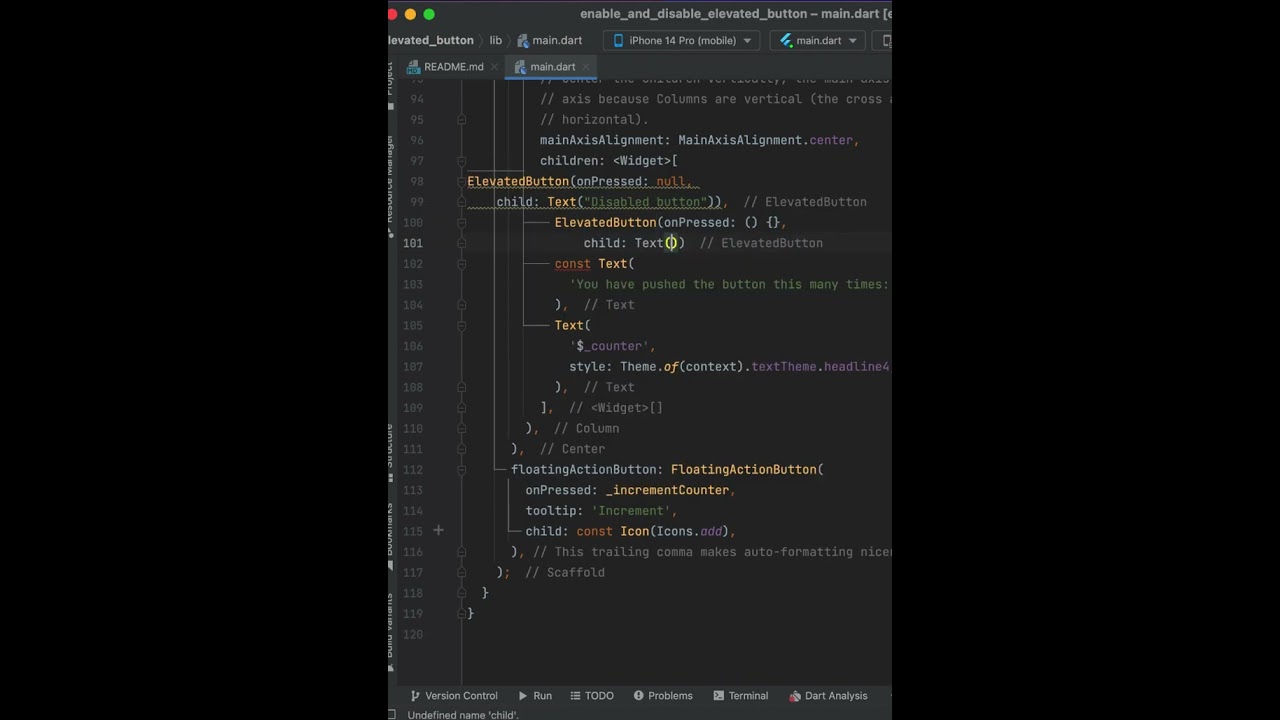
Task: Collapse the fold marker on line 112
Action: pyautogui.click(x=461, y=470)
